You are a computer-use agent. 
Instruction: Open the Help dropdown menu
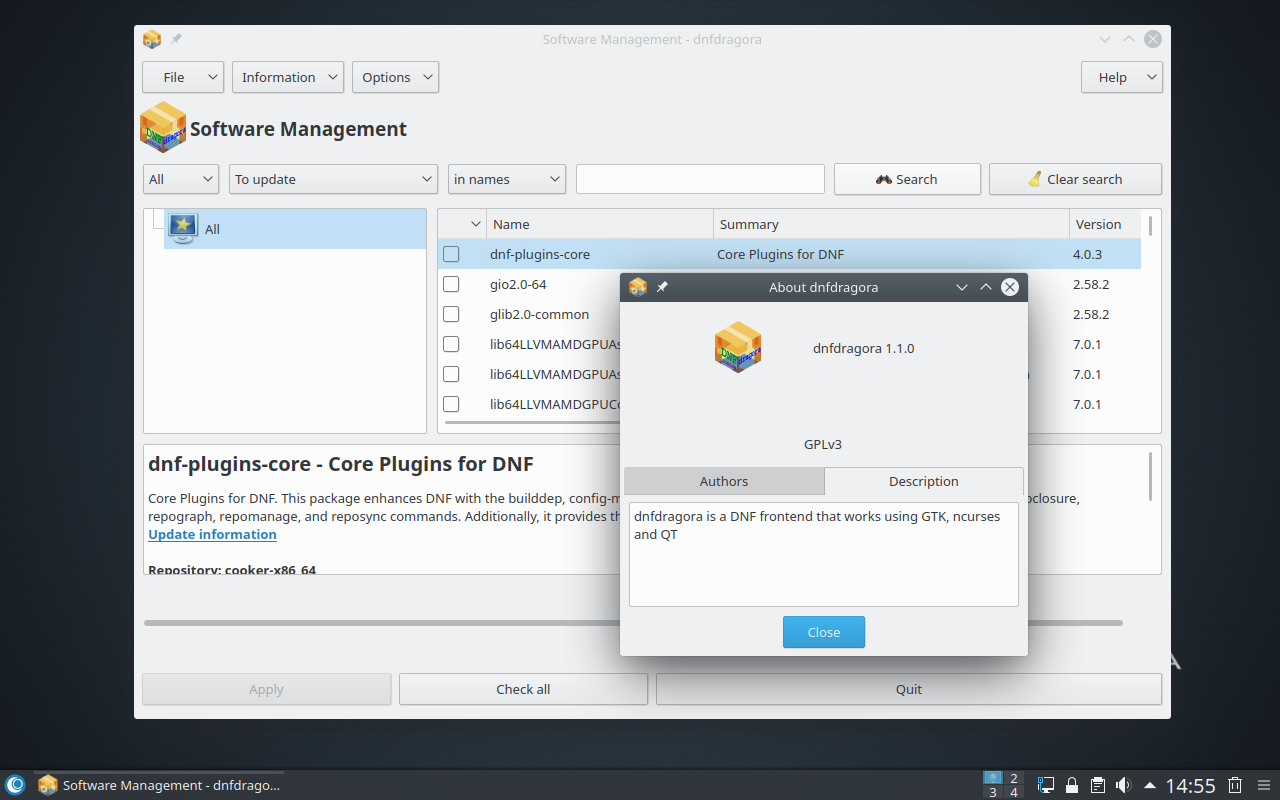click(1122, 77)
